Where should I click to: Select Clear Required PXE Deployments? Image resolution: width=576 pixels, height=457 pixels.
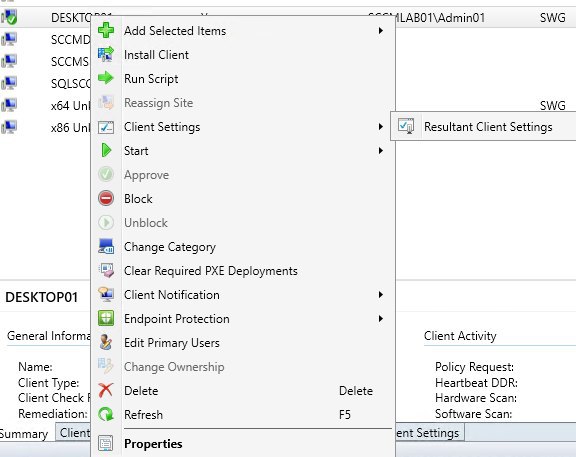click(242, 271)
